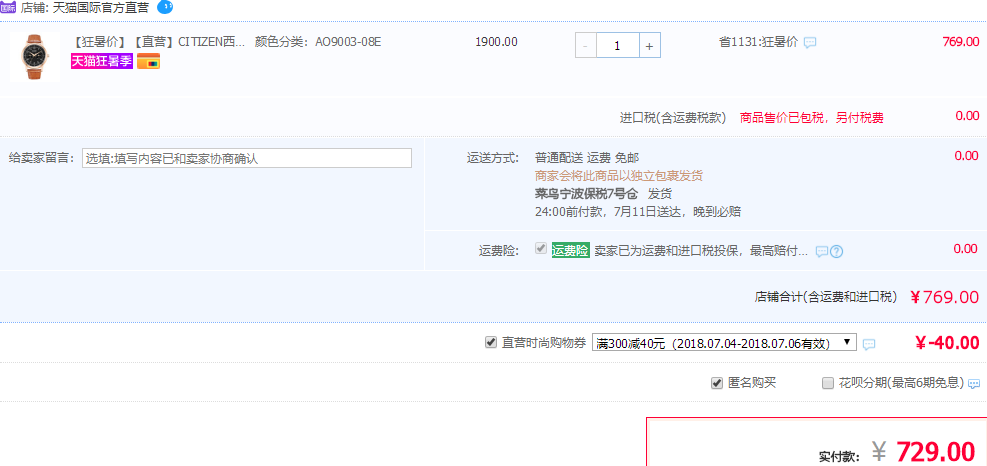
Task: Click the 729.00 final payment amount
Action: (935, 451)
